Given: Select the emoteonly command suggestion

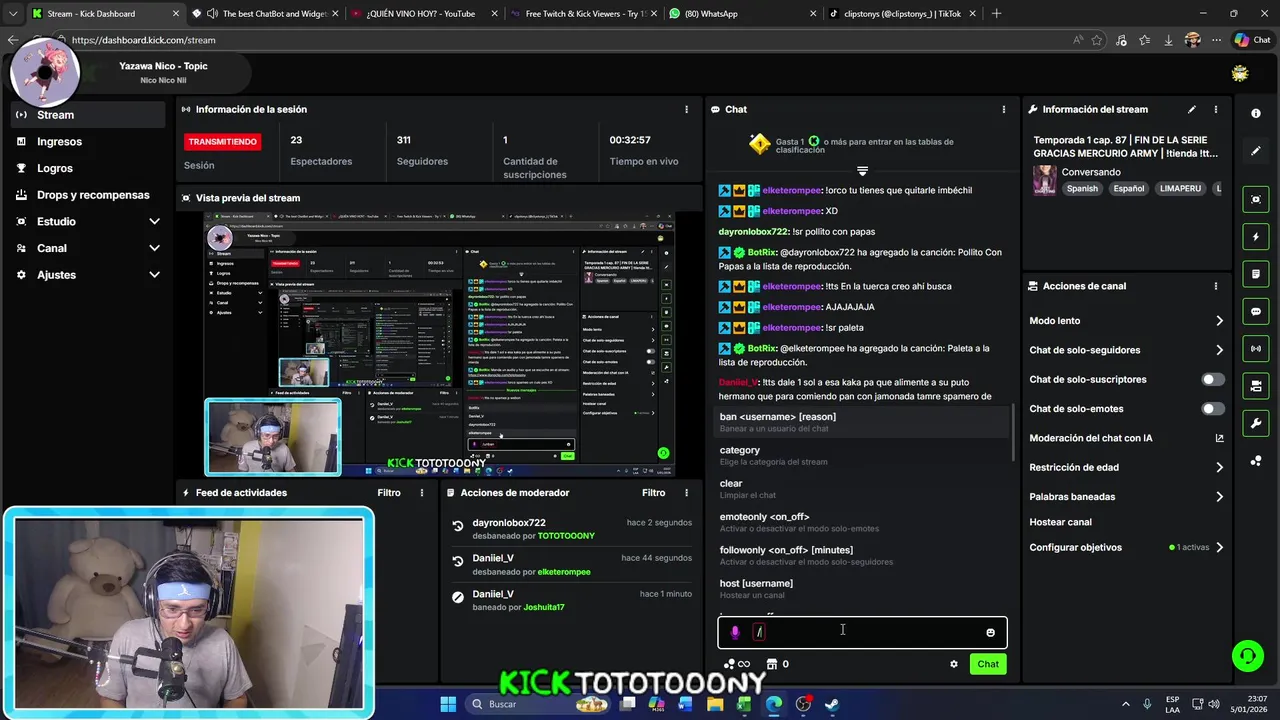Looking at the screenshot, I should coord(862,522).
